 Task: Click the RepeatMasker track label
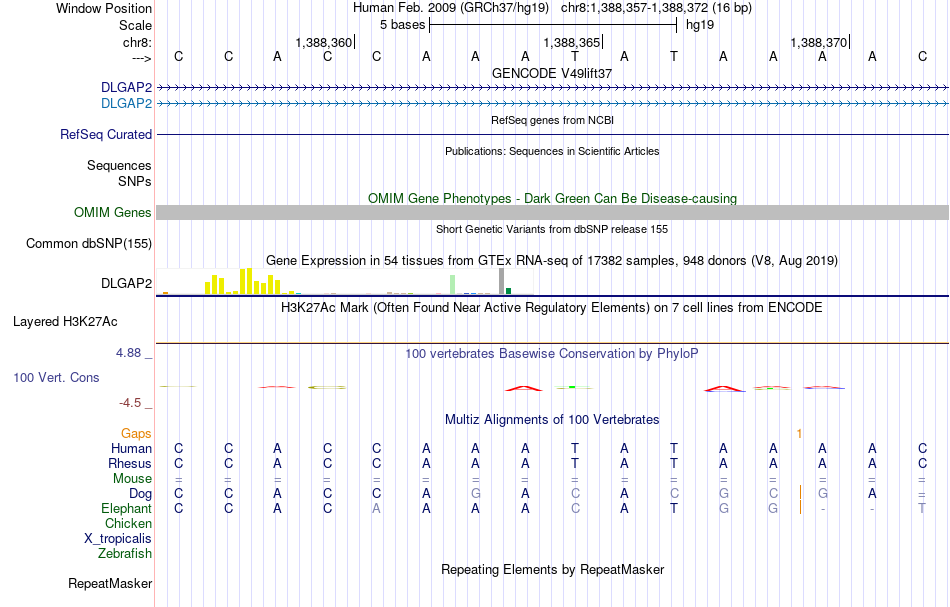(x=110, y=584)
